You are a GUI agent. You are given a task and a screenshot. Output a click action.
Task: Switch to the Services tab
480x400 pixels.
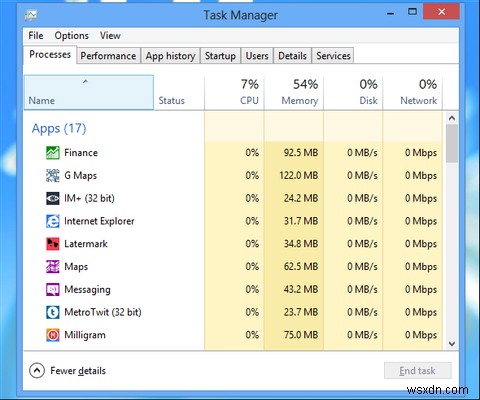(x=333, y=56)
